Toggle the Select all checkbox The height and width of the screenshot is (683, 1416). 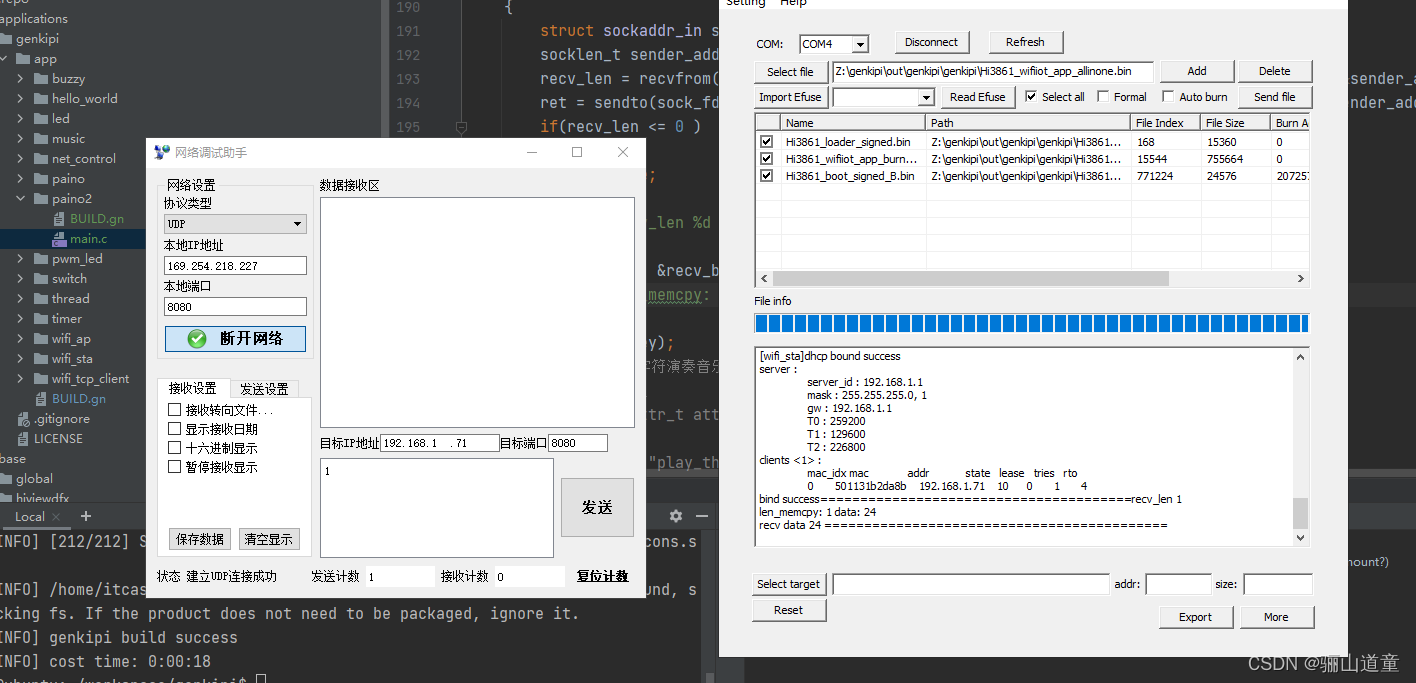1031,97
